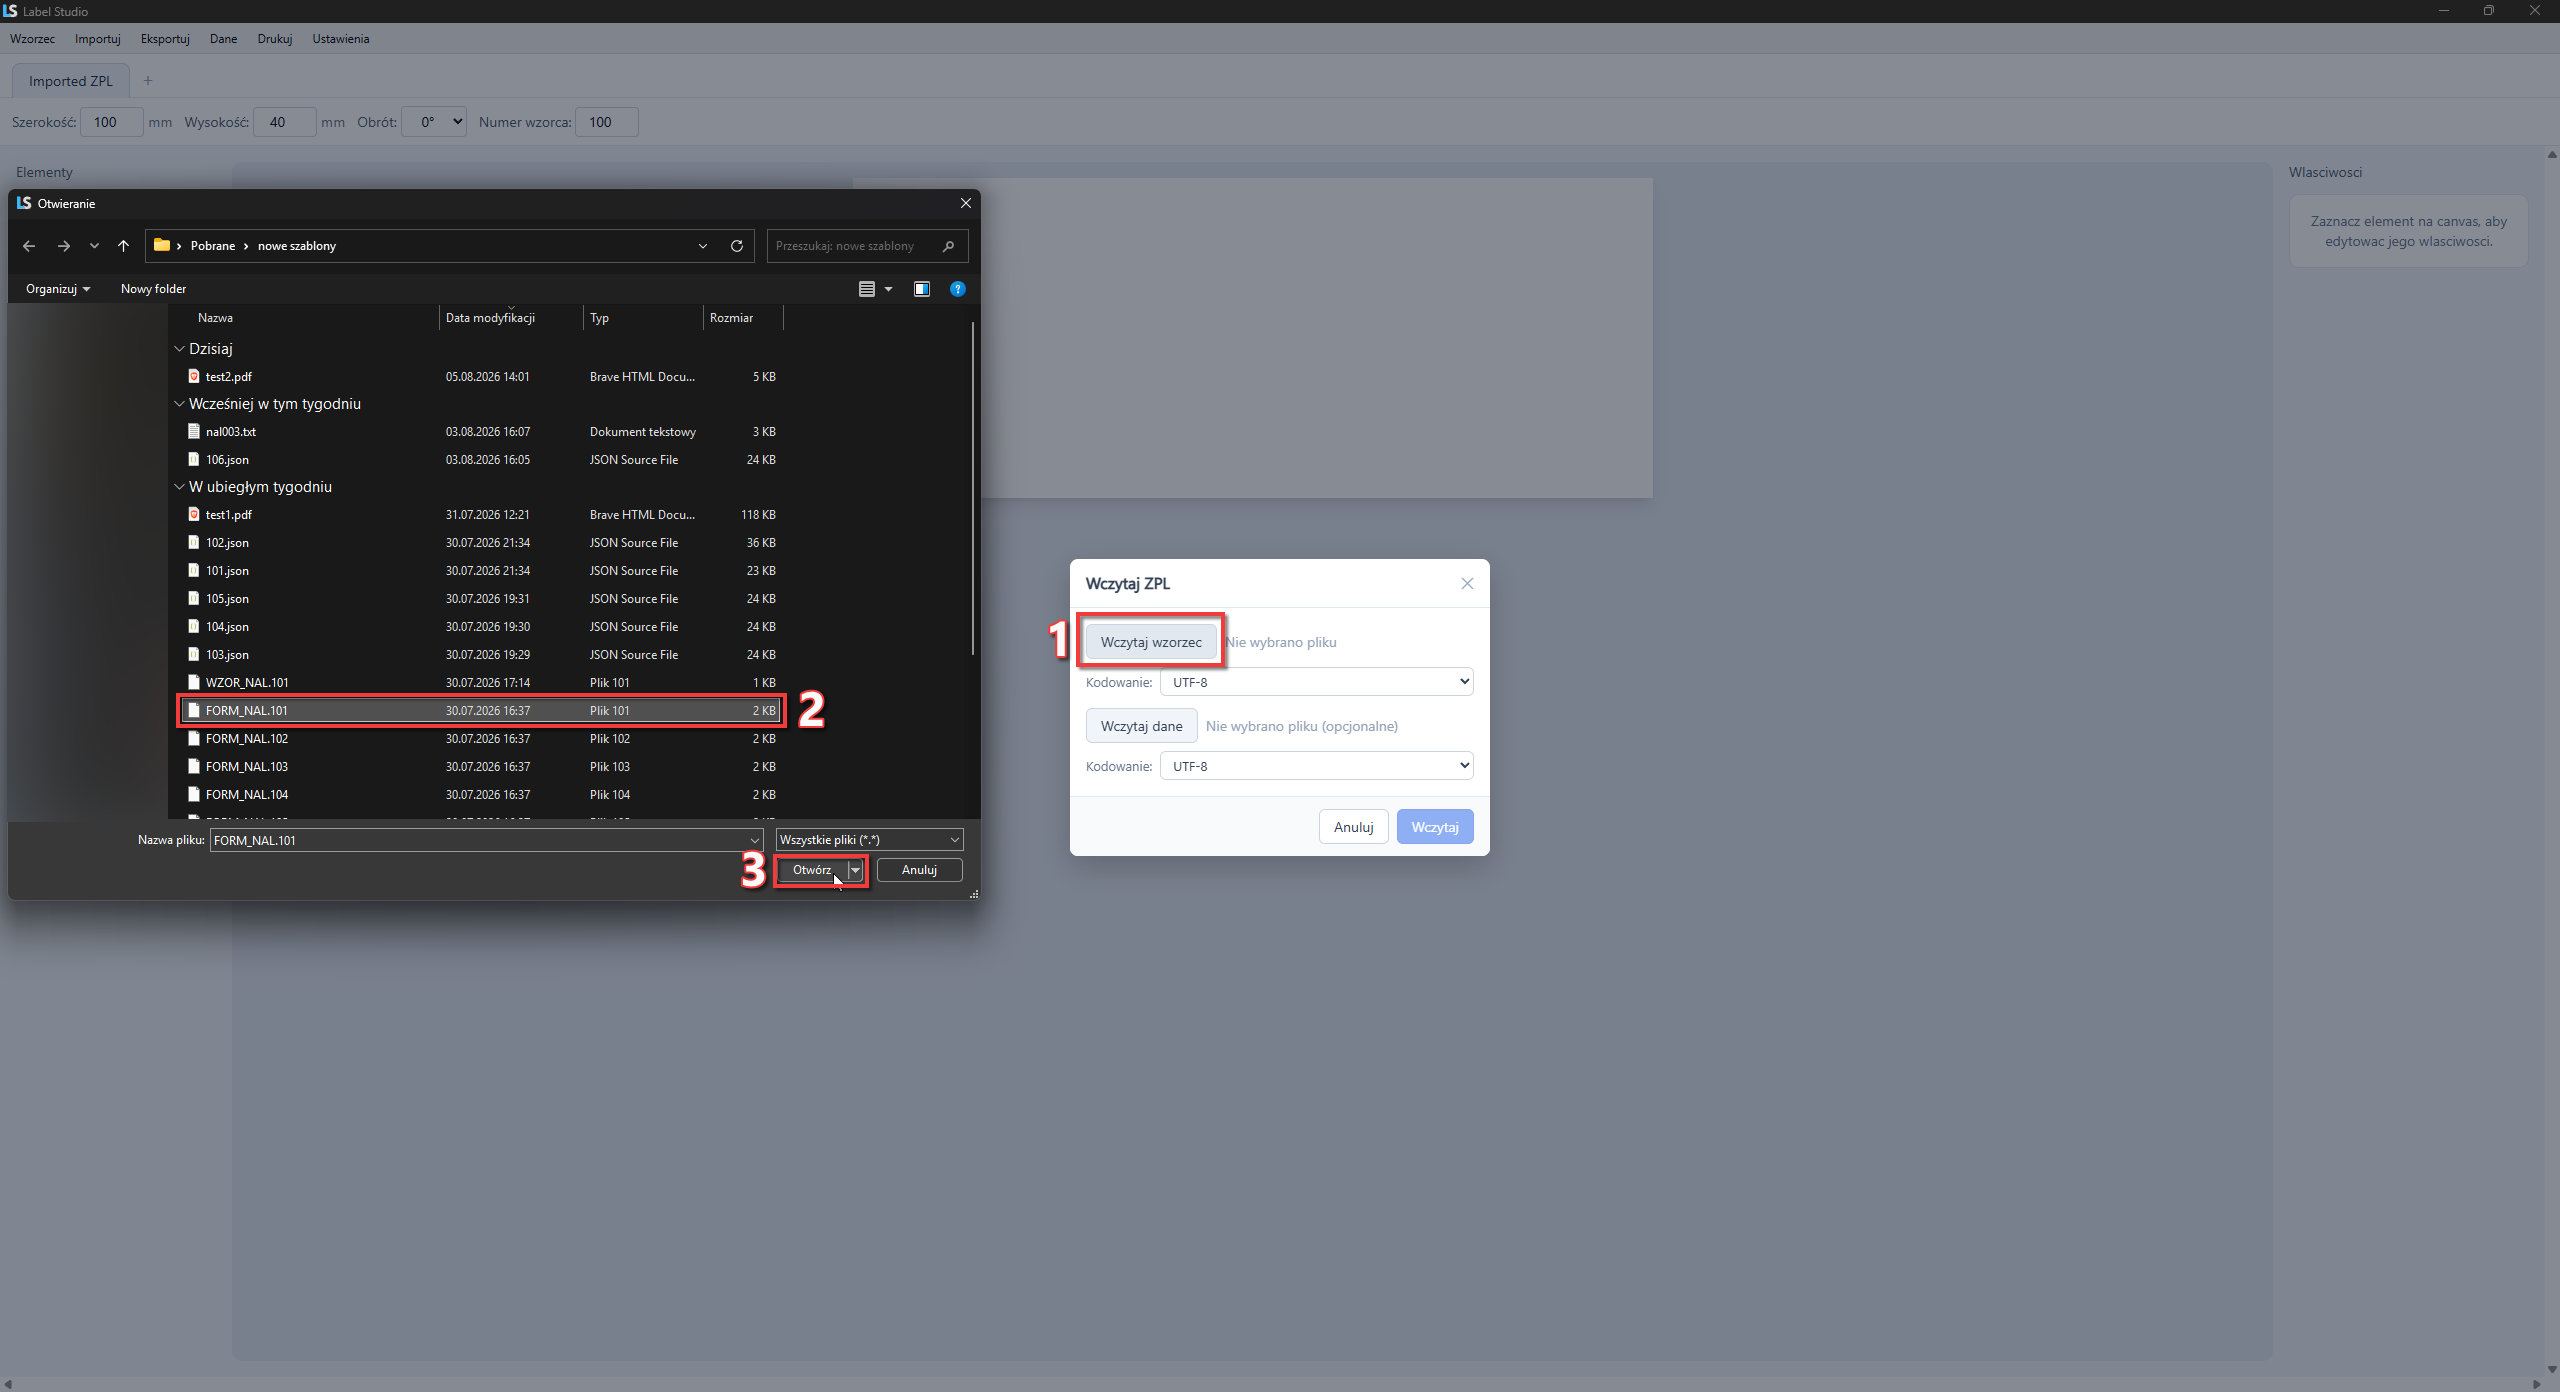Collapse W ubiegłym tygodniu group
This screenshot has width=2560, height=1392.
coord(180,487)
